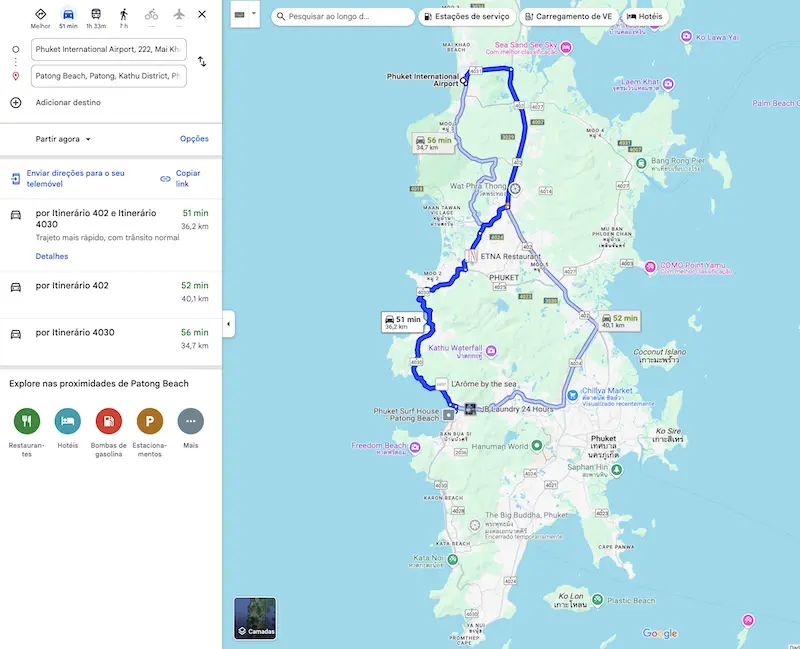Choose the cycling travel mode
800x649 pixels.
pyautogui.click(x=151, y=14)
